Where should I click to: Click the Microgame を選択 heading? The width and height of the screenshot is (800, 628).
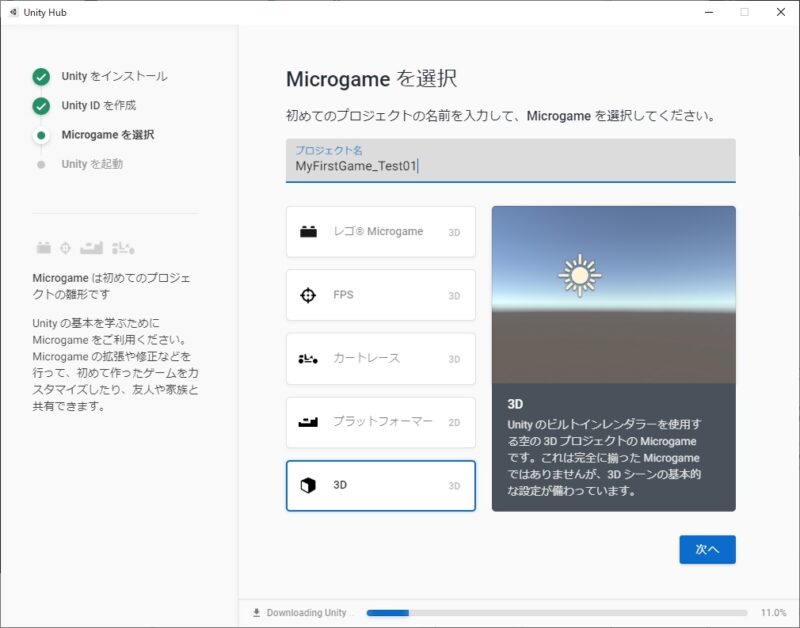(x=371, y=79)
